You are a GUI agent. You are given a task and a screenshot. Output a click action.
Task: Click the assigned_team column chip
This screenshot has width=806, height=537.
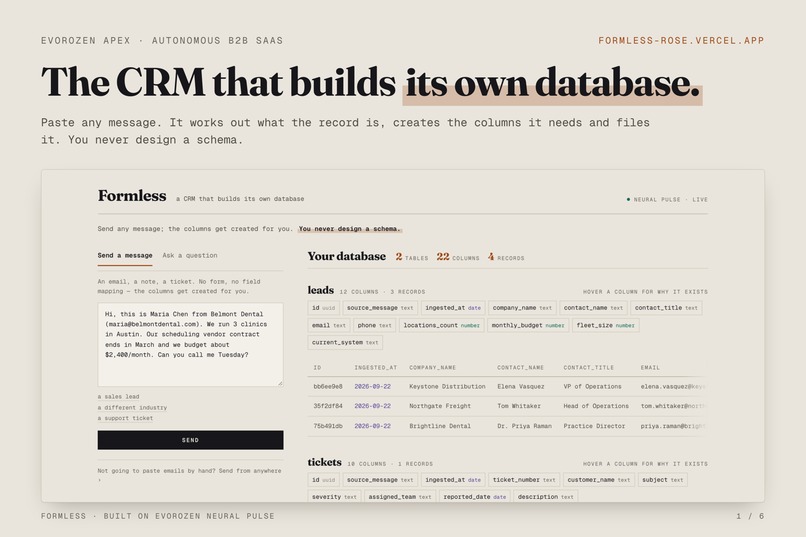(400, 497)
